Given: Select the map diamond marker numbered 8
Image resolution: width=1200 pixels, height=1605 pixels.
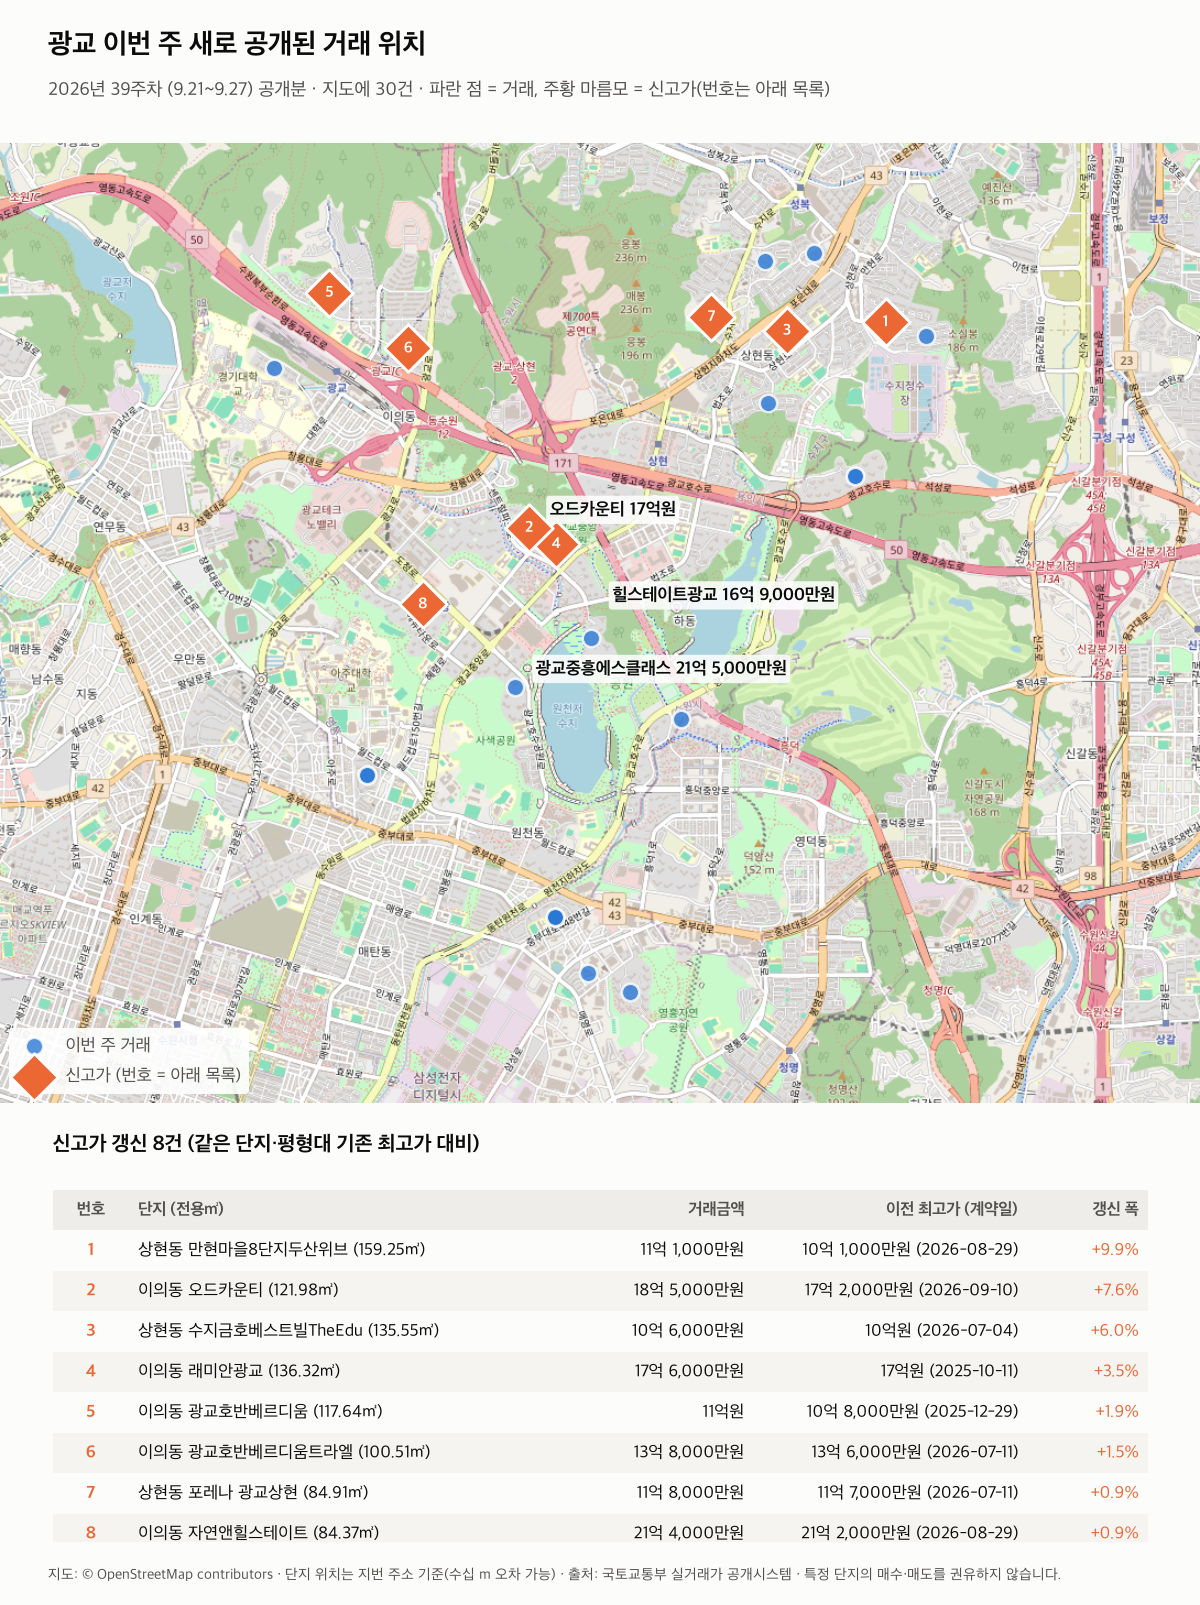Looking at the screenshot, I should coord(423,603).
